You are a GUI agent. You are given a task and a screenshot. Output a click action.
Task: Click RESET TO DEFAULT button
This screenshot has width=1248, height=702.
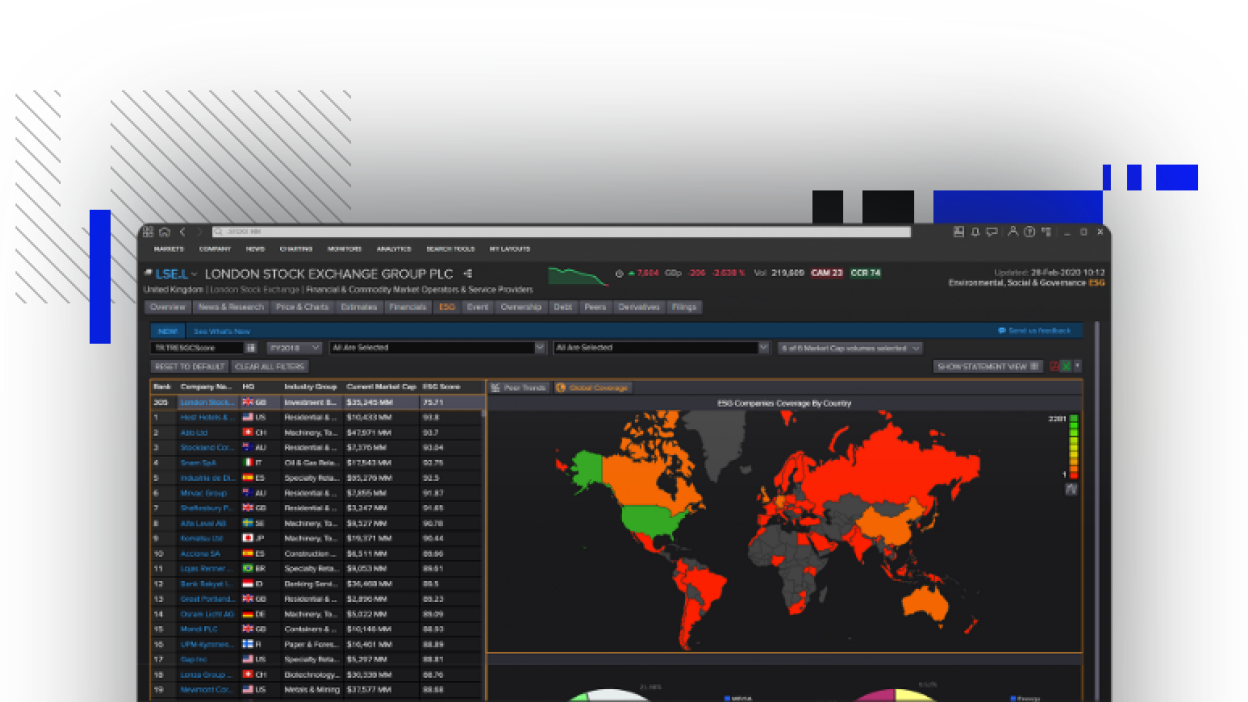click(189, 367)
